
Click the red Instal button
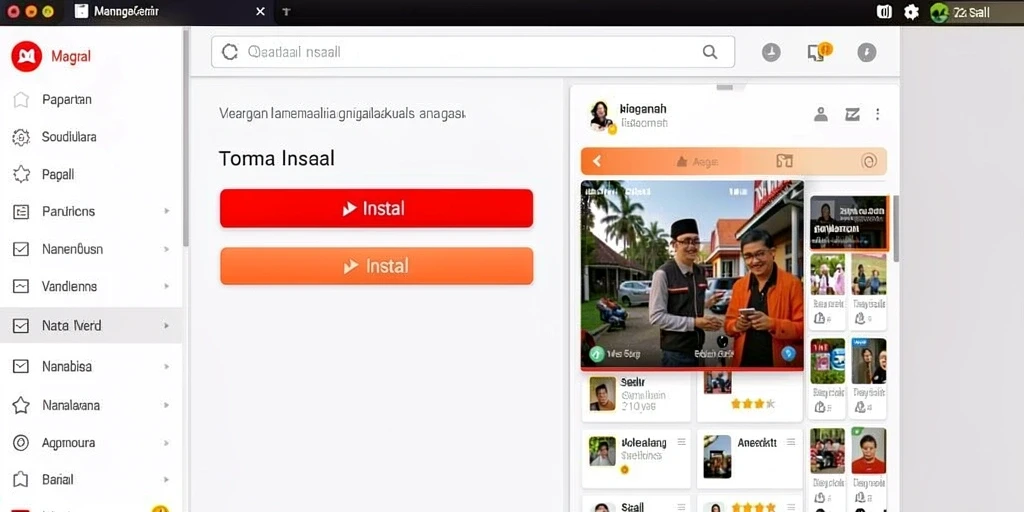pos(376,208)
